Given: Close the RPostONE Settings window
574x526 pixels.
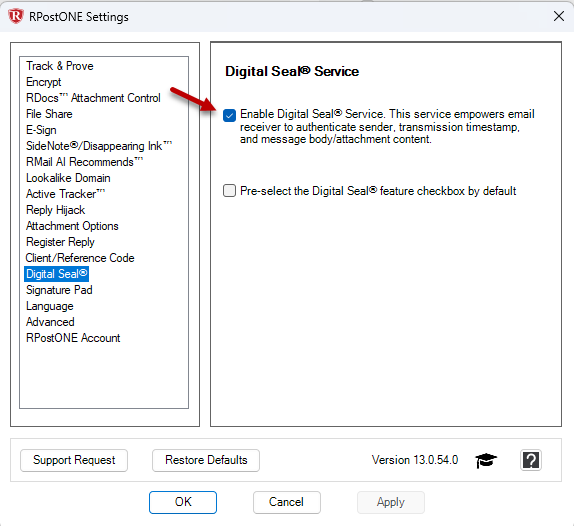Looking at the screenshot, I should coord(559,16).
